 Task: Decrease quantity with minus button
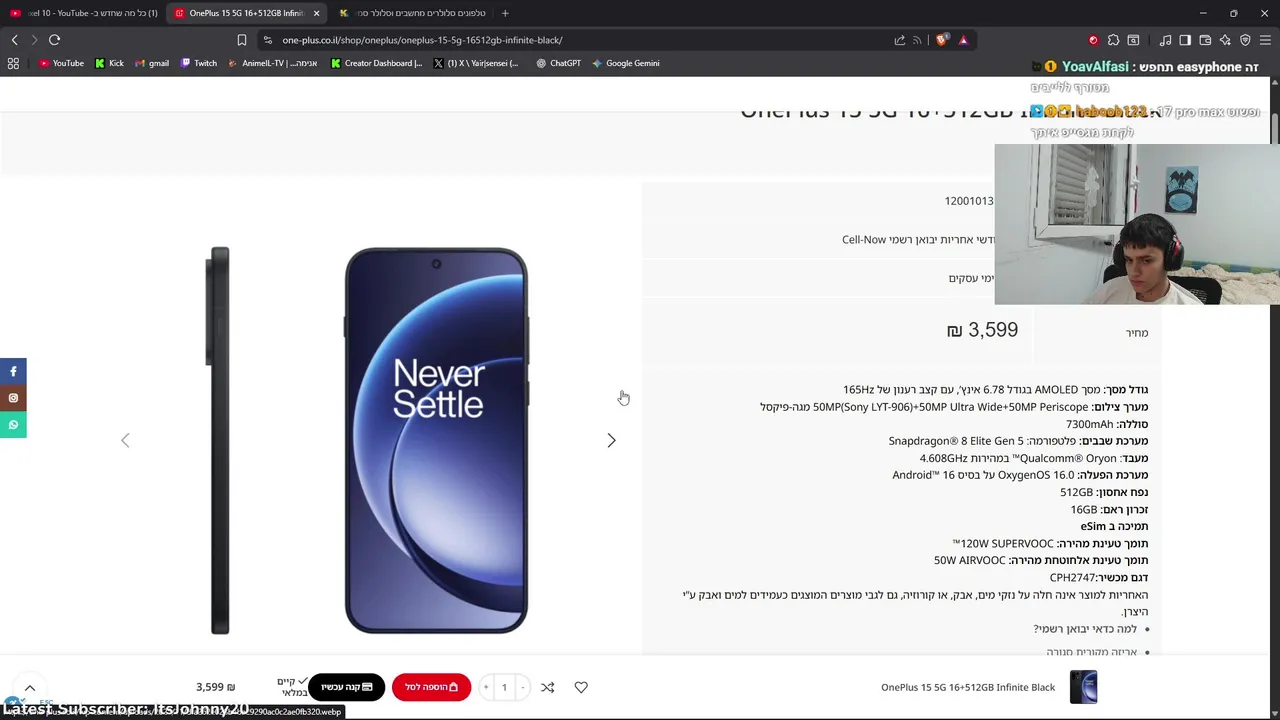(522, 687)
